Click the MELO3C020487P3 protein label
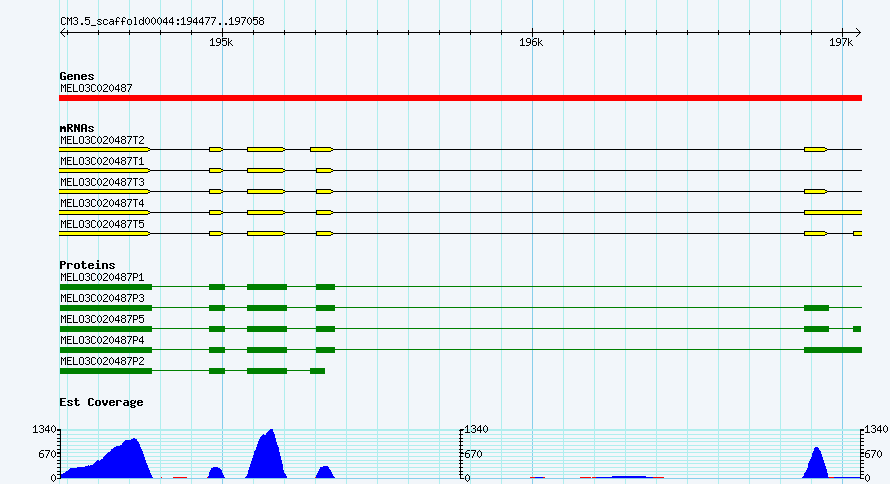 (x=102, y=298)
